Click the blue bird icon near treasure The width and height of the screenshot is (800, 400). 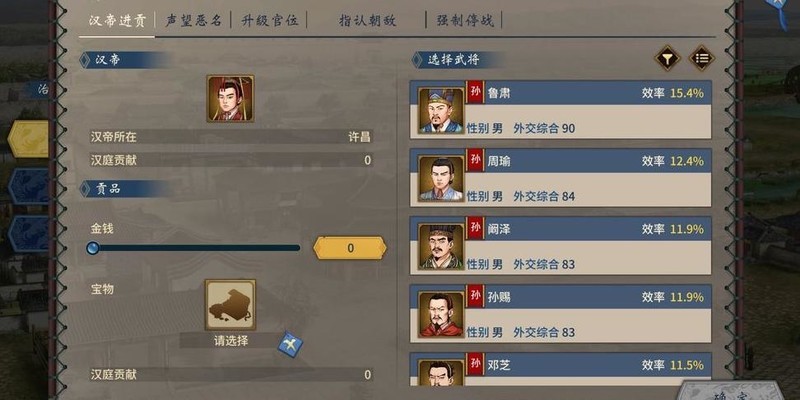coord(290,344)
